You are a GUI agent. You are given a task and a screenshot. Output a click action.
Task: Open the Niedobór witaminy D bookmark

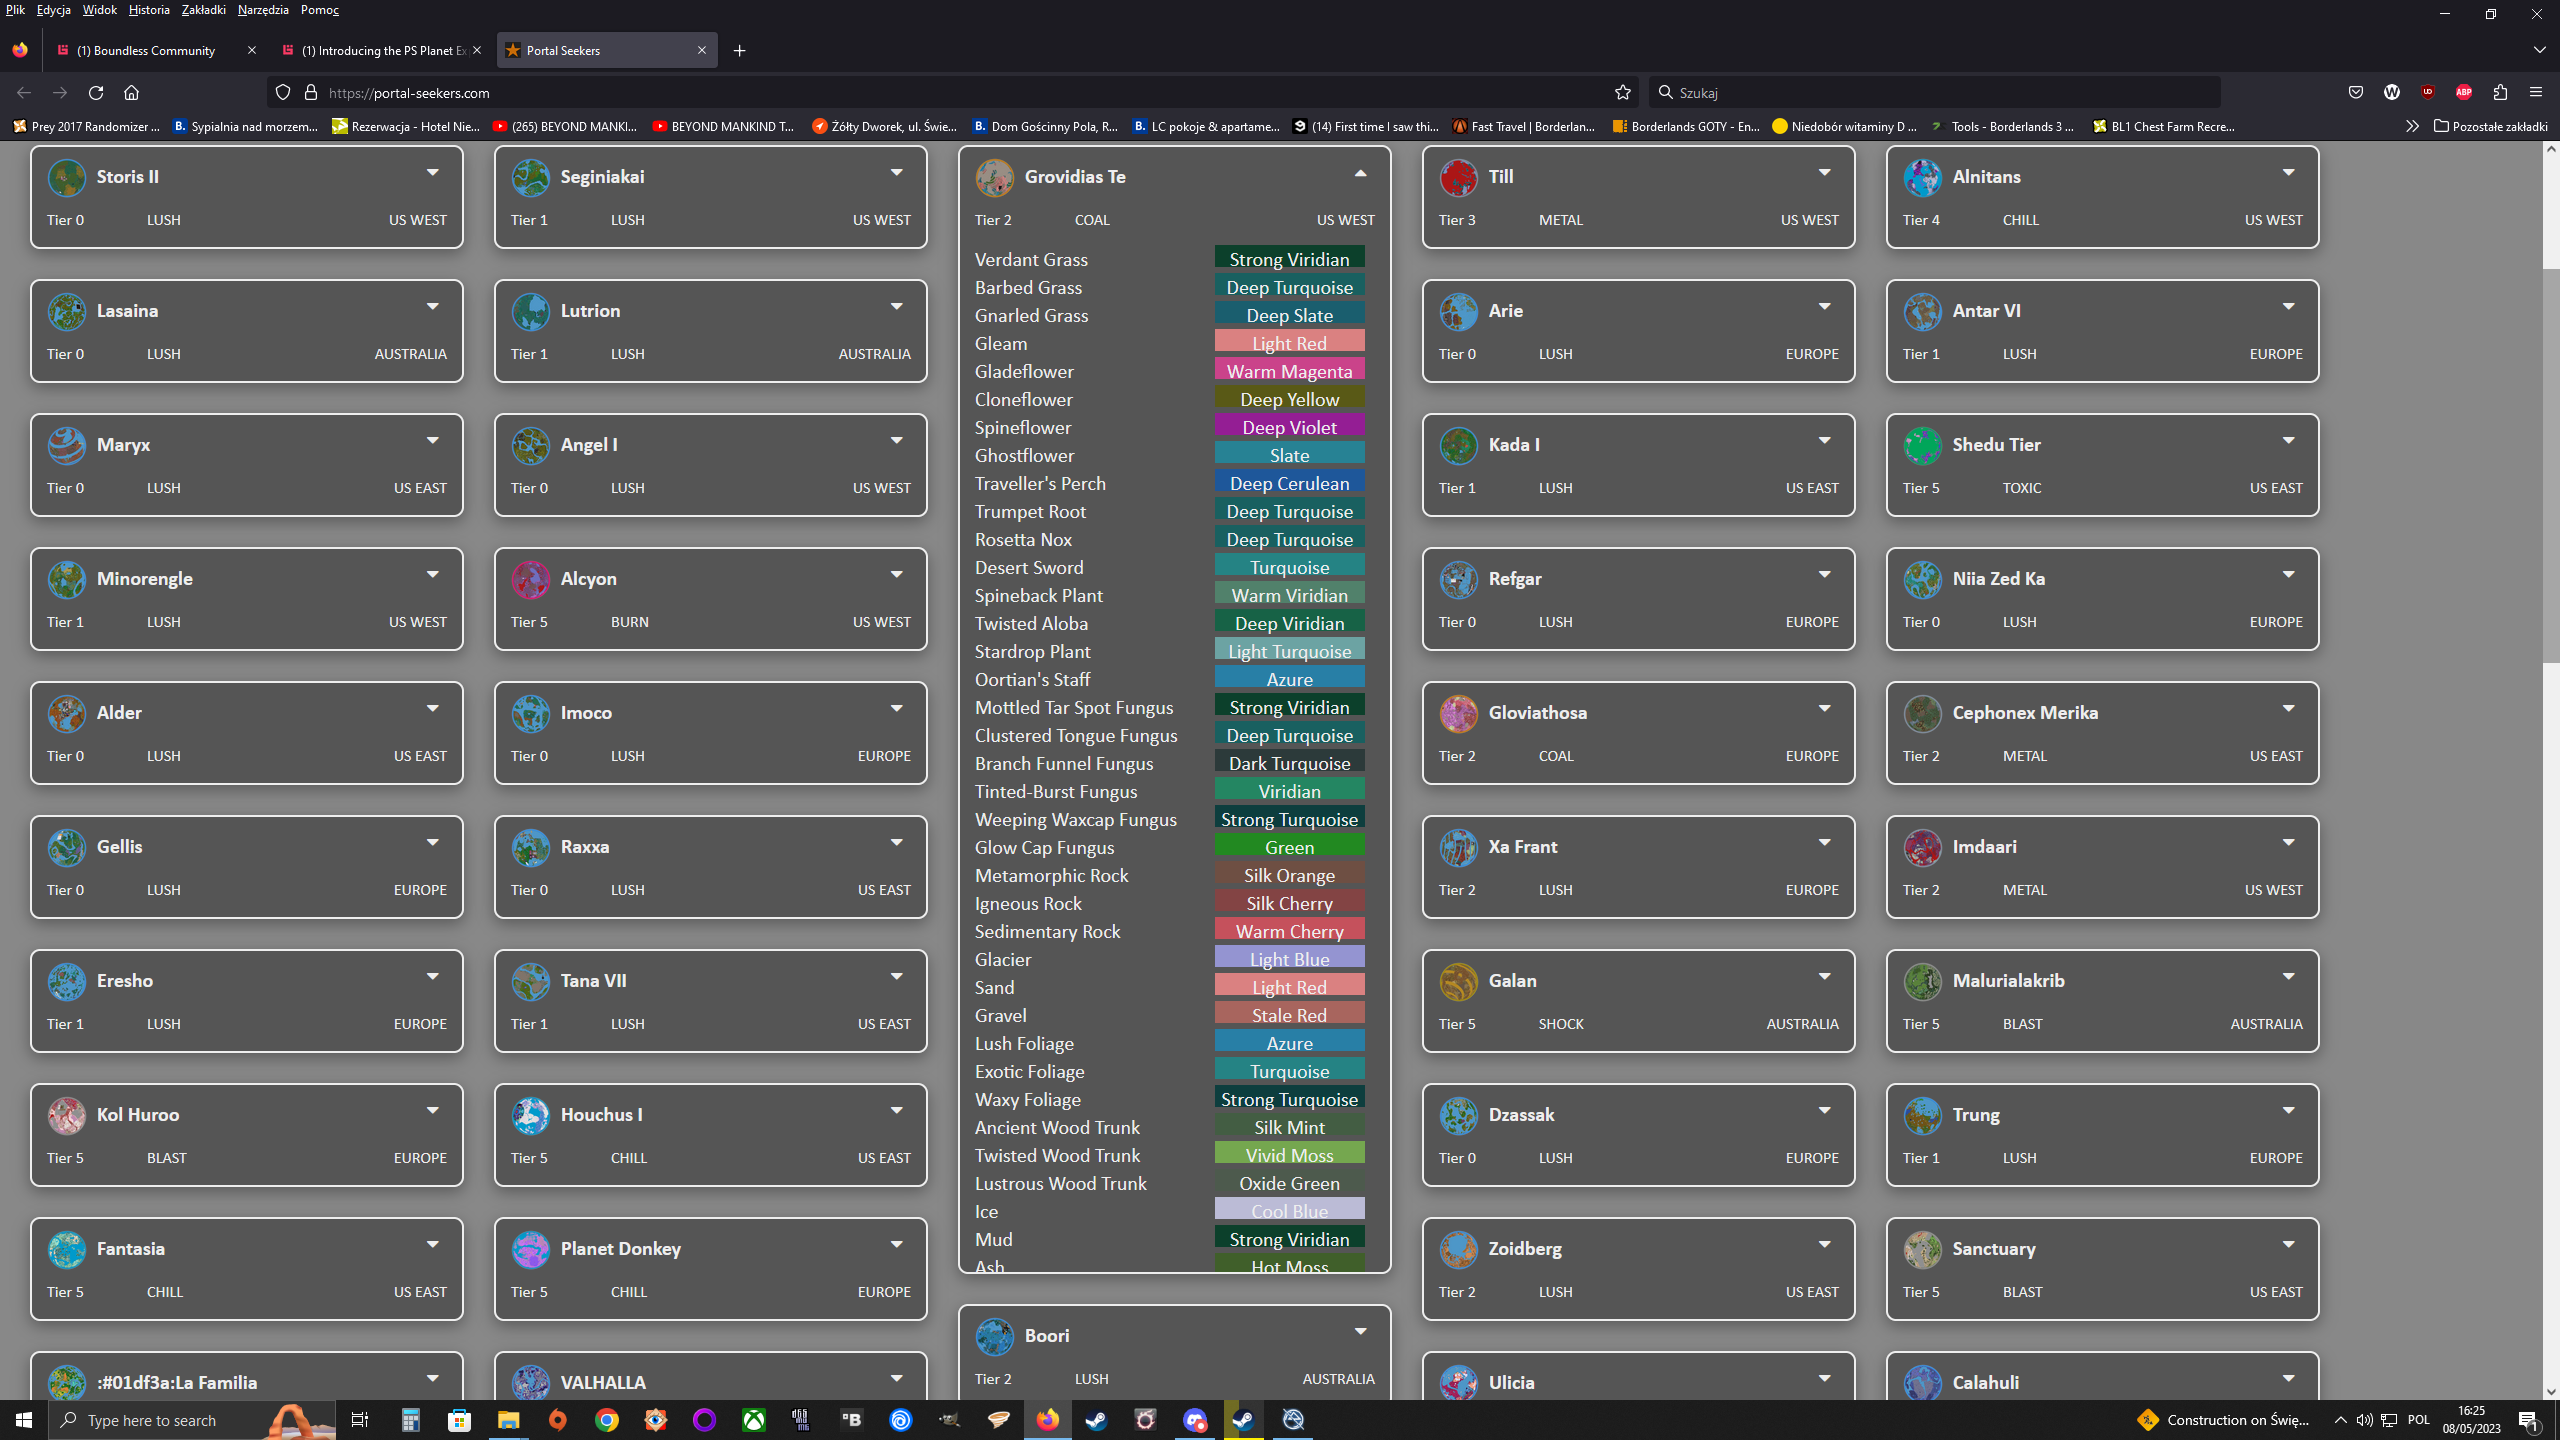[1845, 126]
